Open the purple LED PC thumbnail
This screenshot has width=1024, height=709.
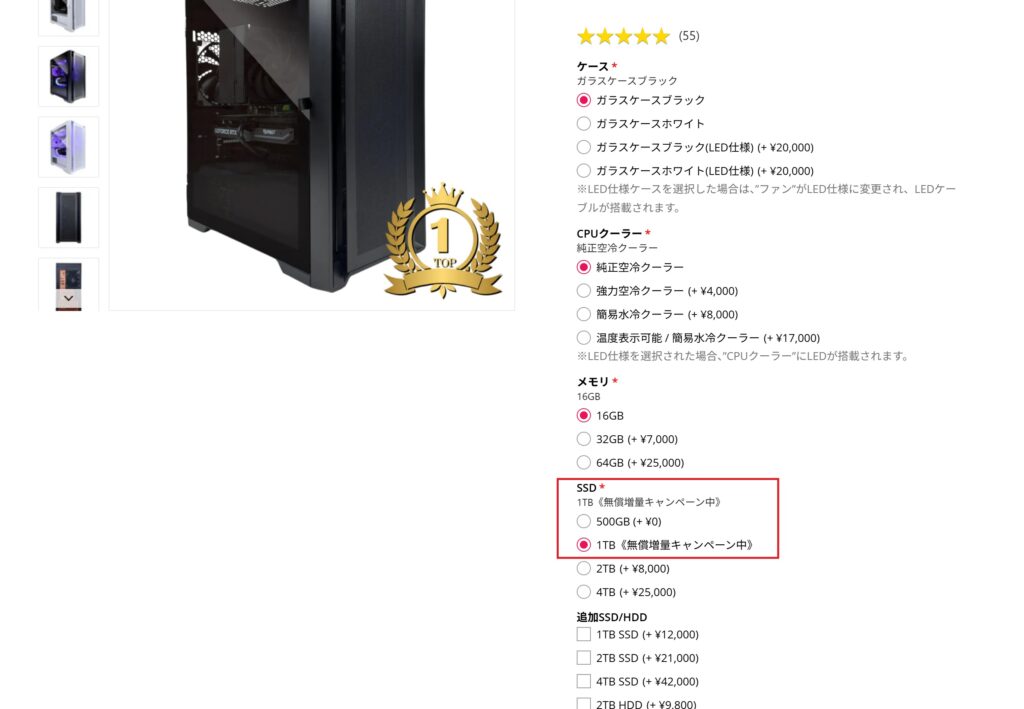[69, 76]
